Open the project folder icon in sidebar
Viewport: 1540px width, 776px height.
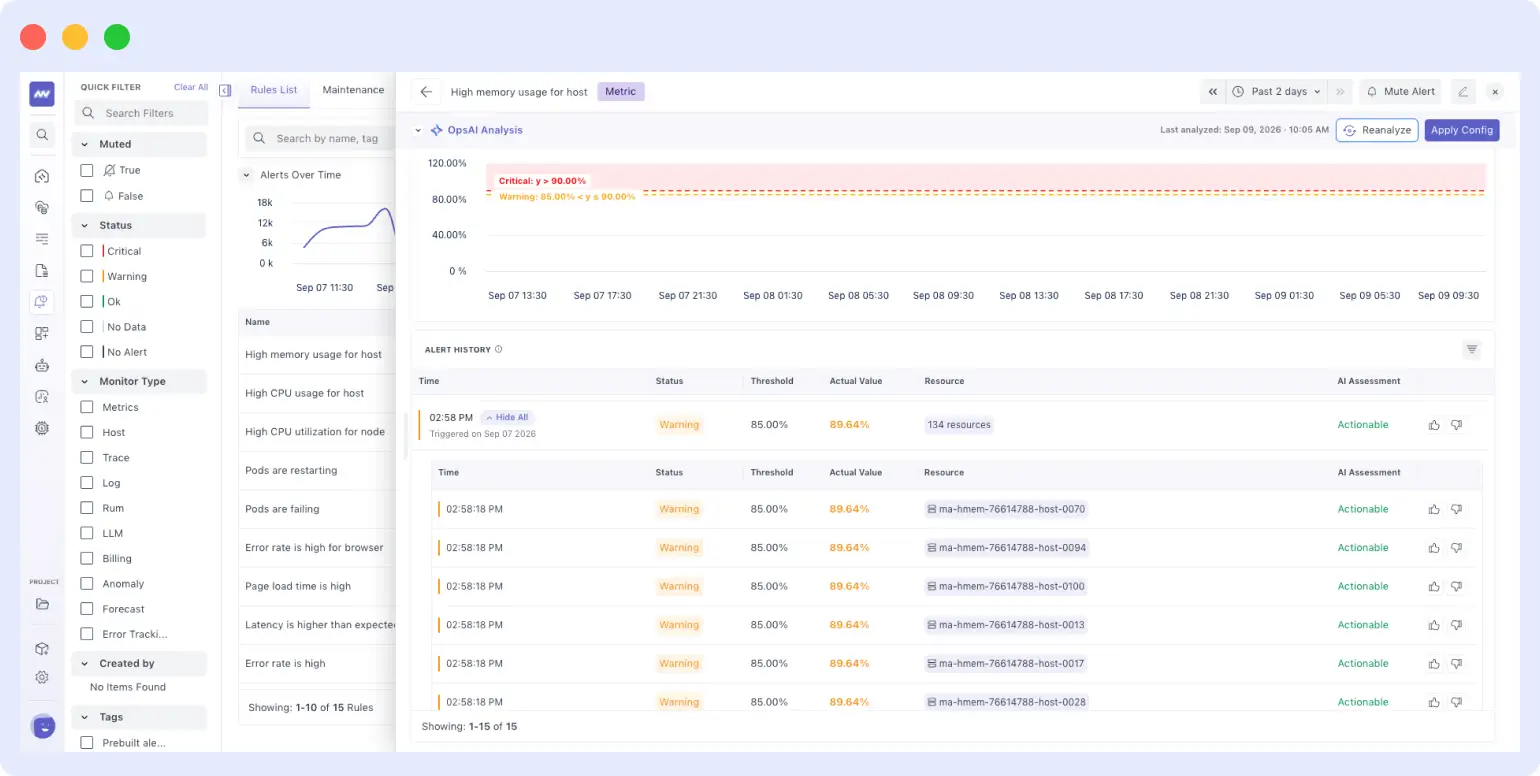(x=42, y=604)
